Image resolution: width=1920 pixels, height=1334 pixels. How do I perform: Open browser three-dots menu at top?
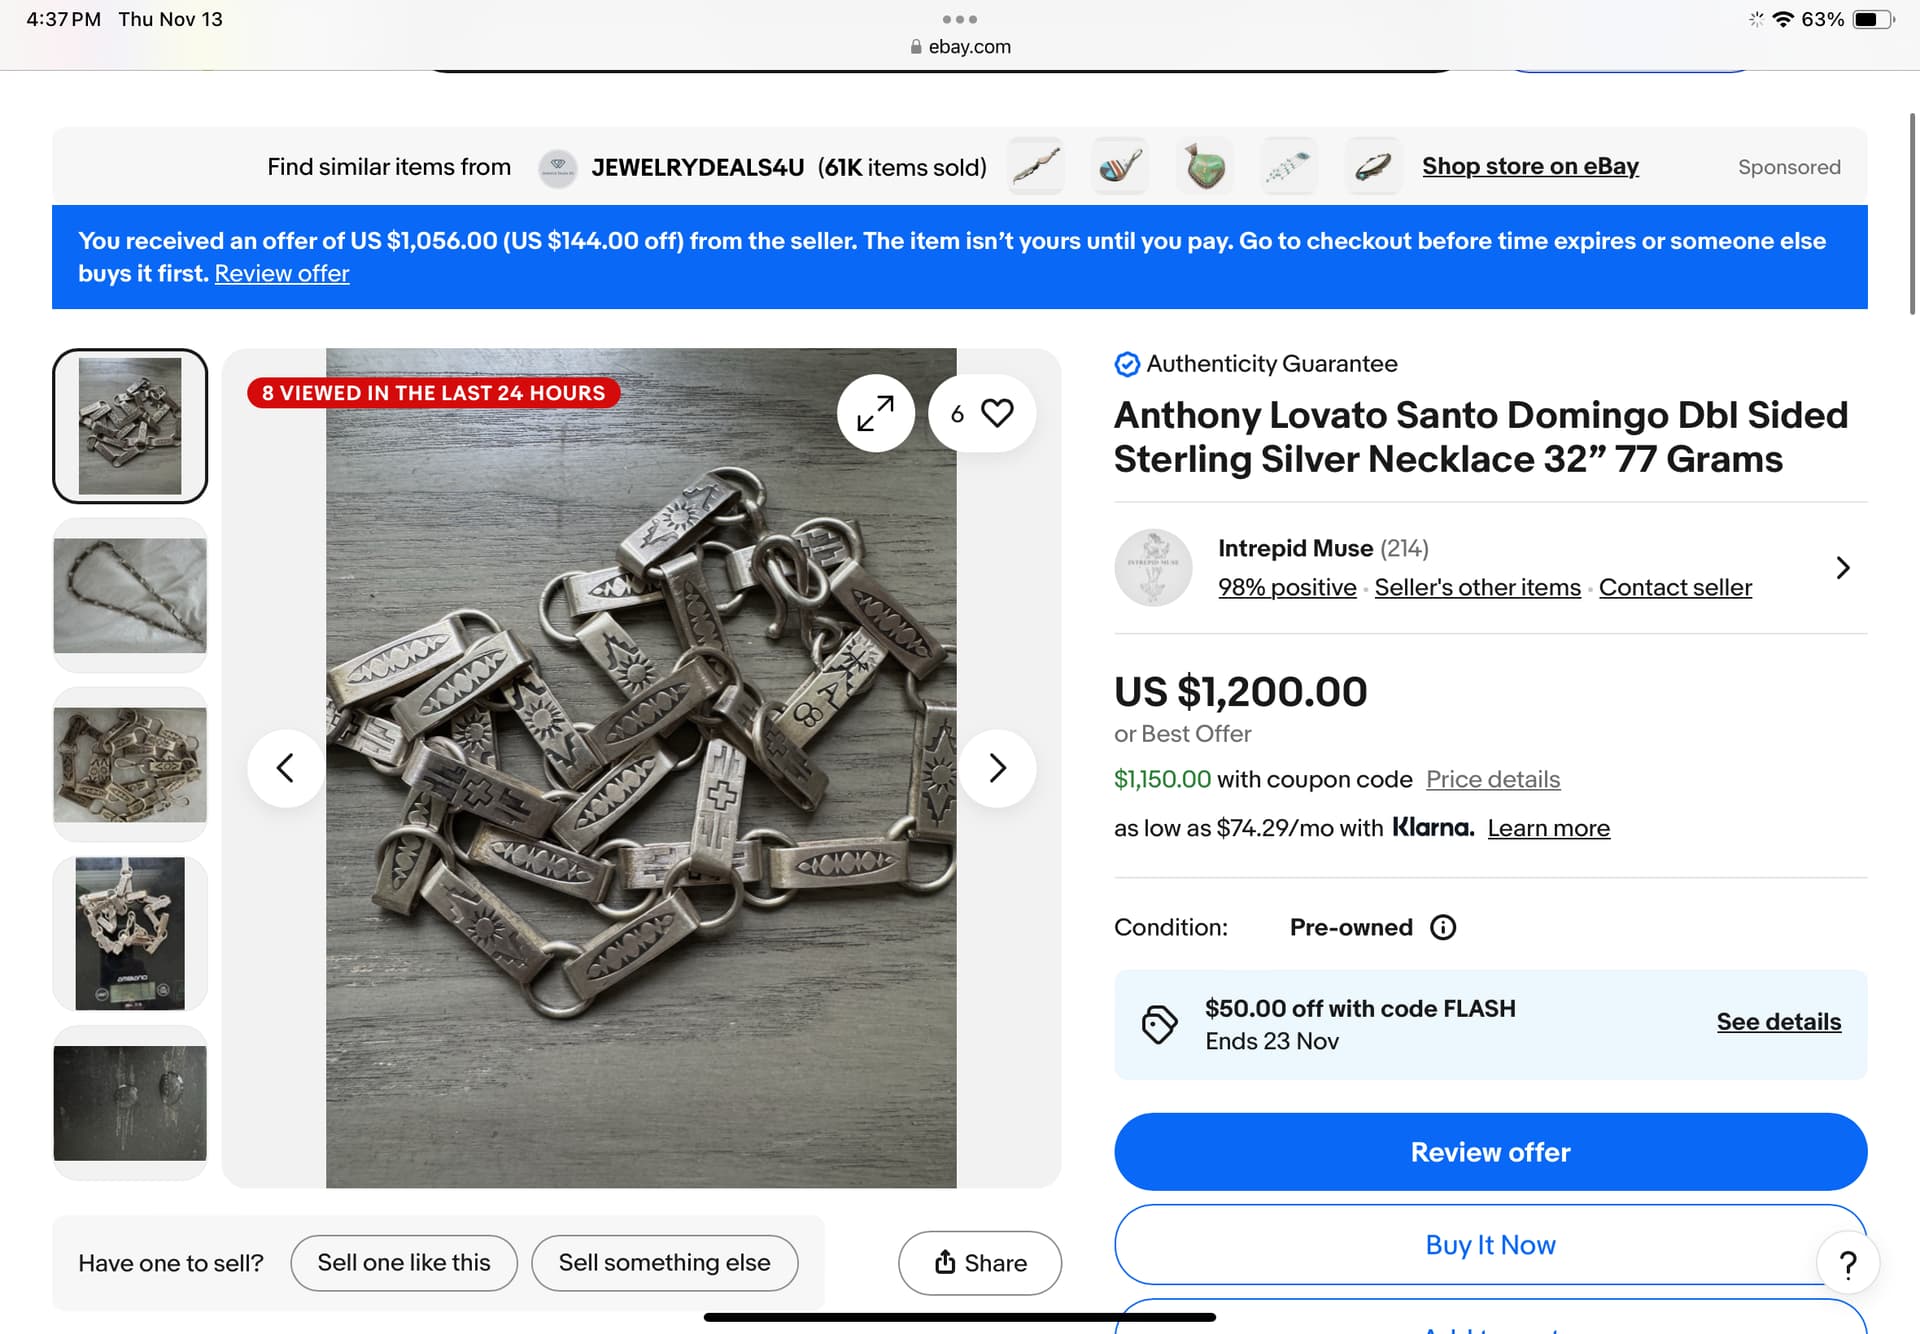[x=959, y=19]
